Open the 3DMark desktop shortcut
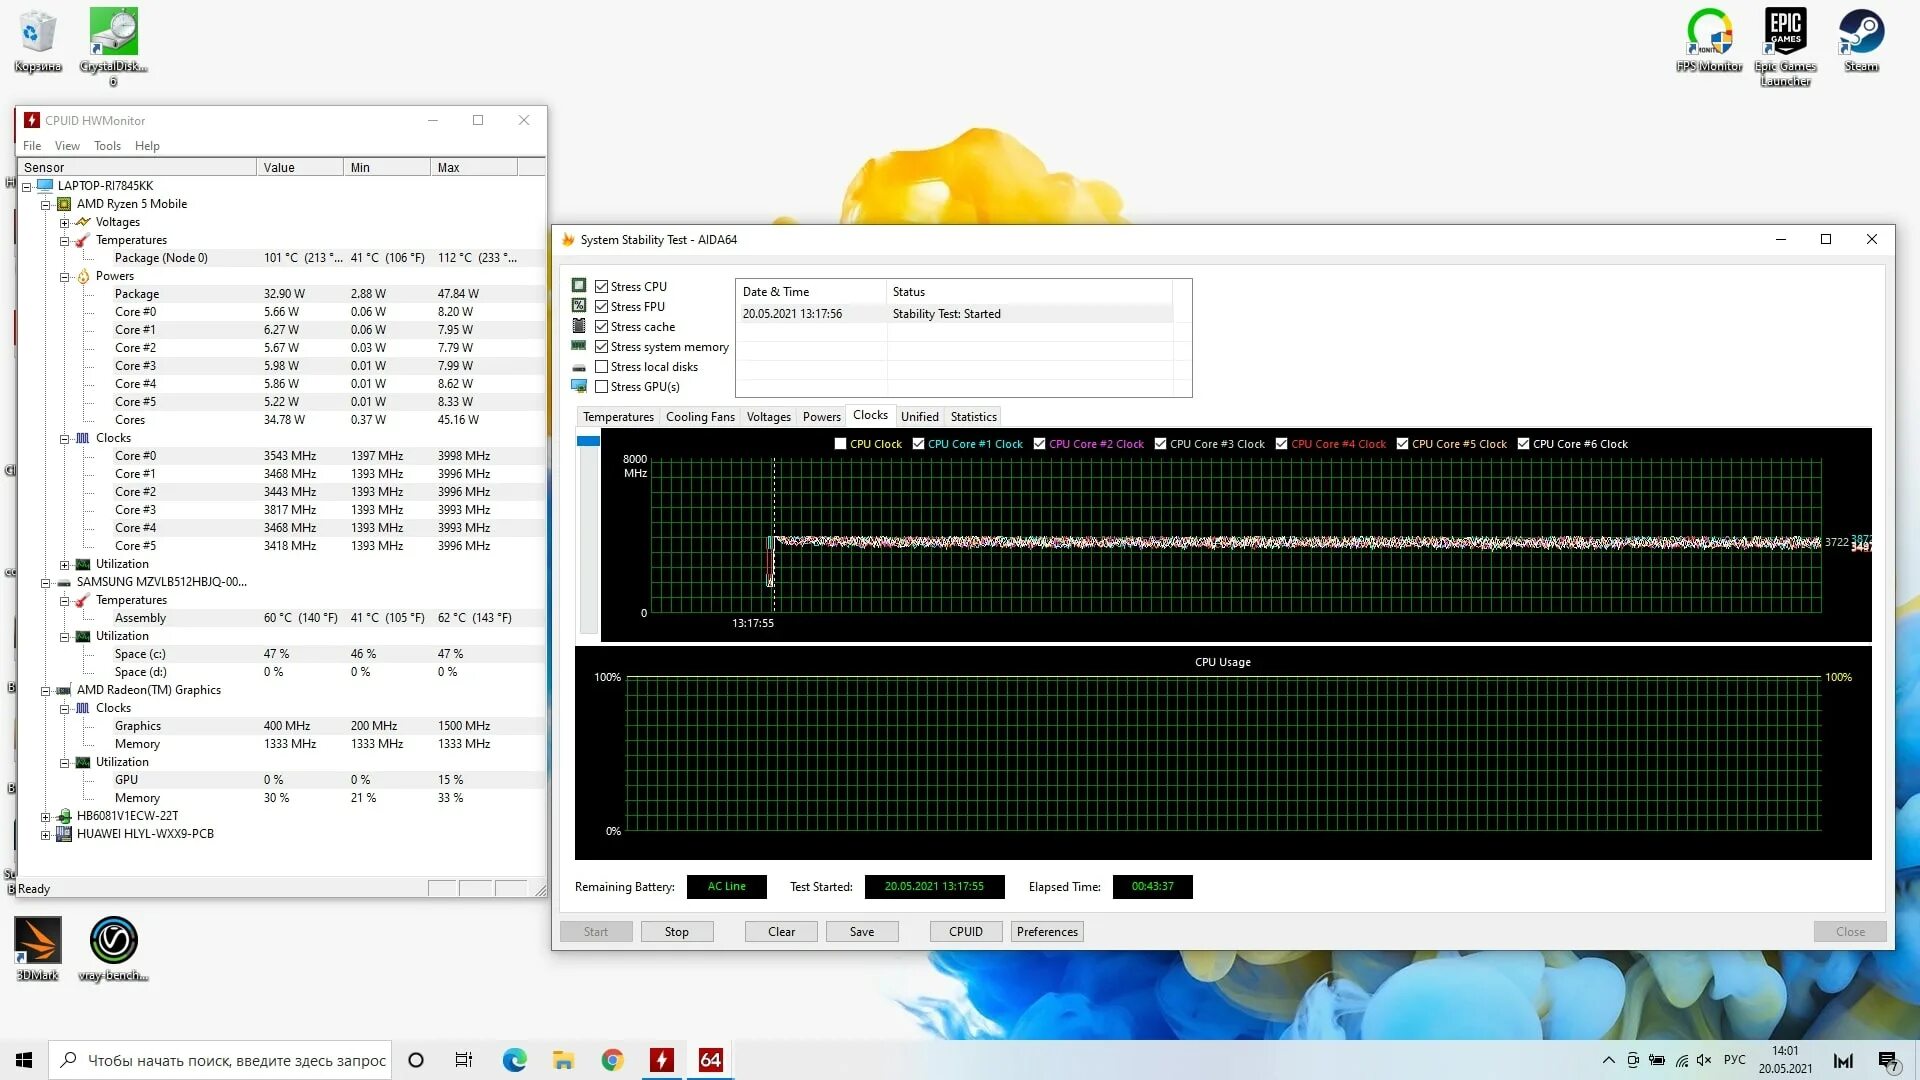Image resolution: width=1920 pixels, height=1080 pixels. (x=38, y=948)
